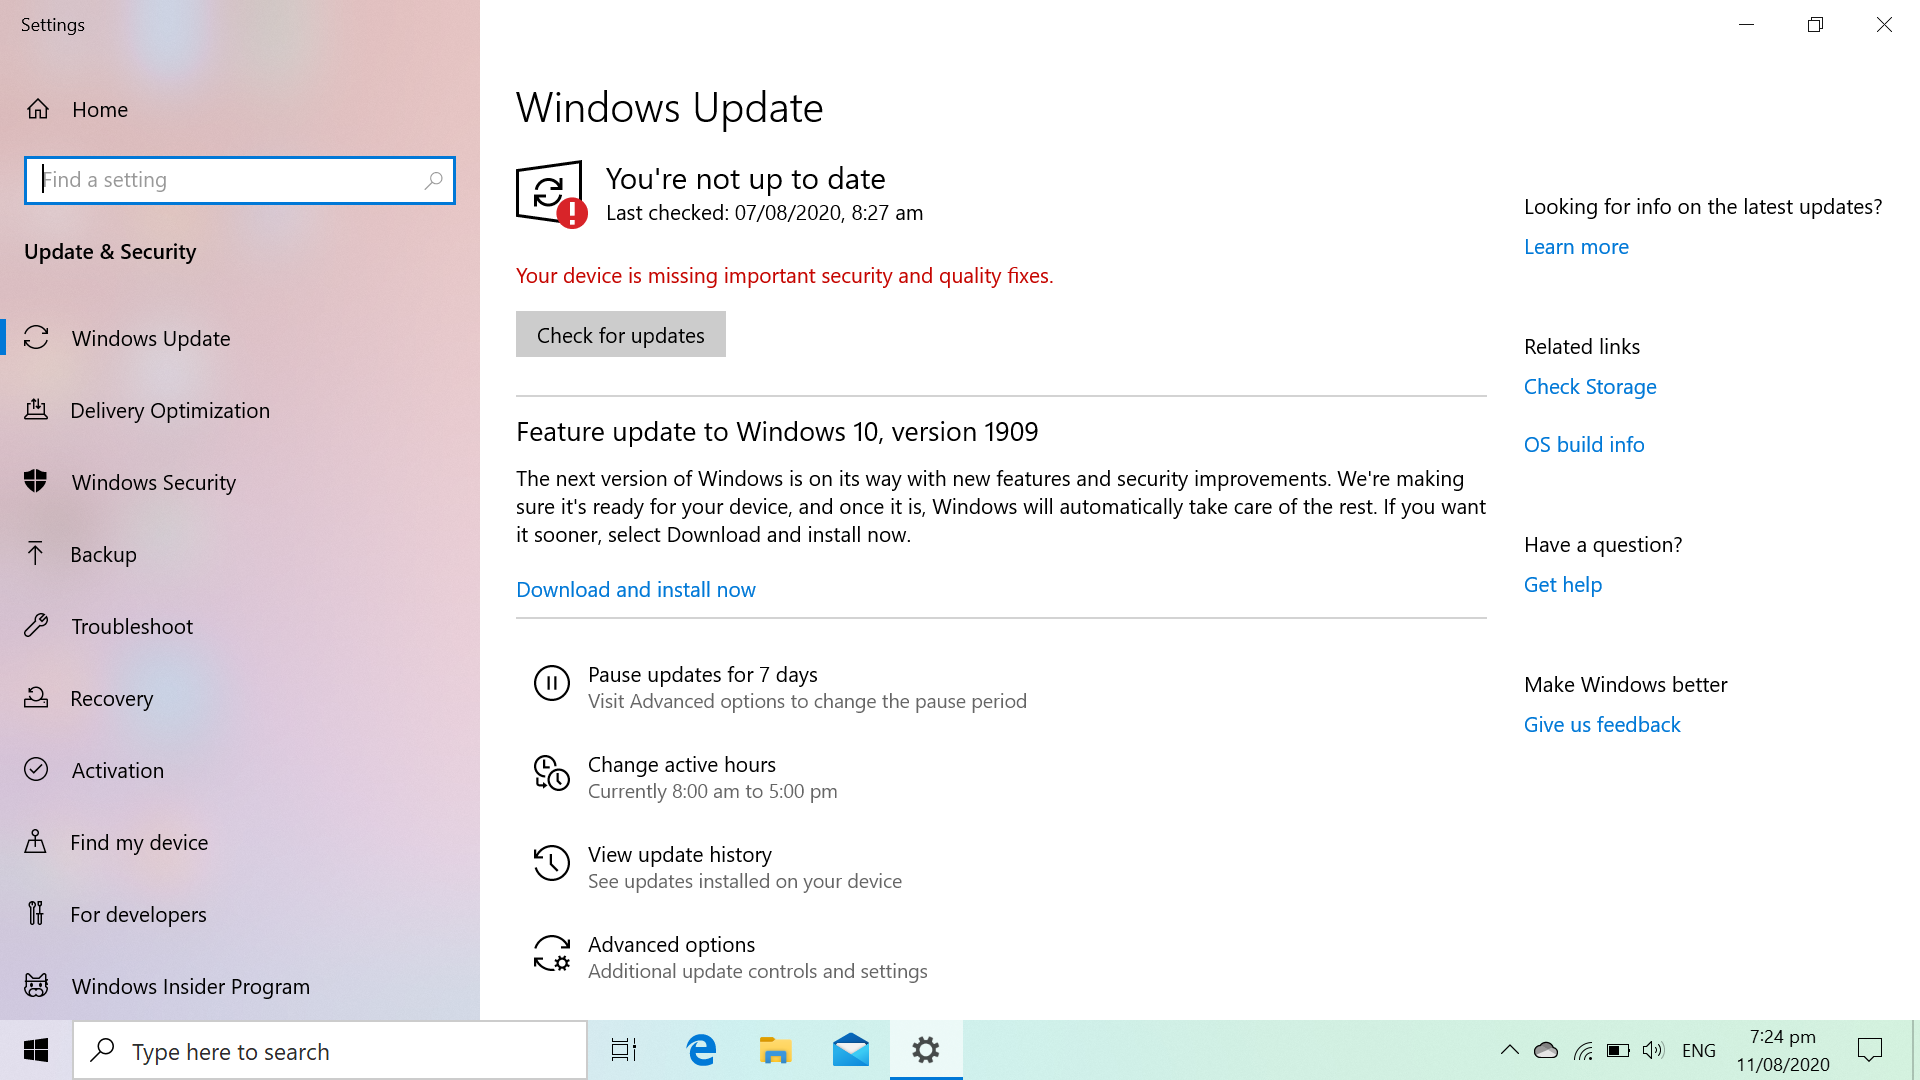Image resolution: width=1920 pixels, height=1080 pixels.
Task: Open the clock showing 7:24 pm
Action: click(1783, 1050)
